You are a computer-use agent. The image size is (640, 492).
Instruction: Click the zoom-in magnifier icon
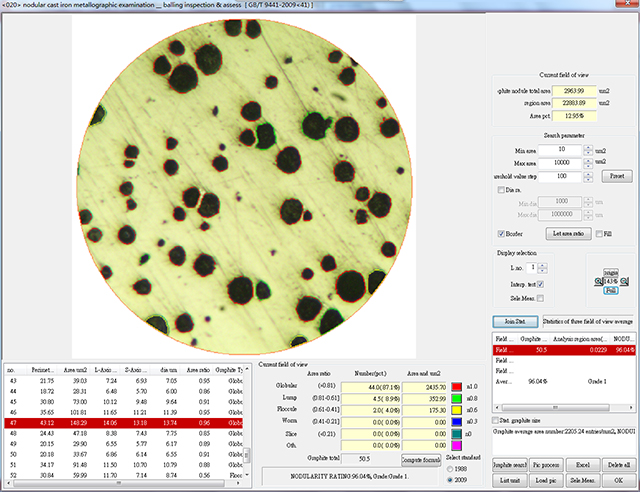(624, 281)
